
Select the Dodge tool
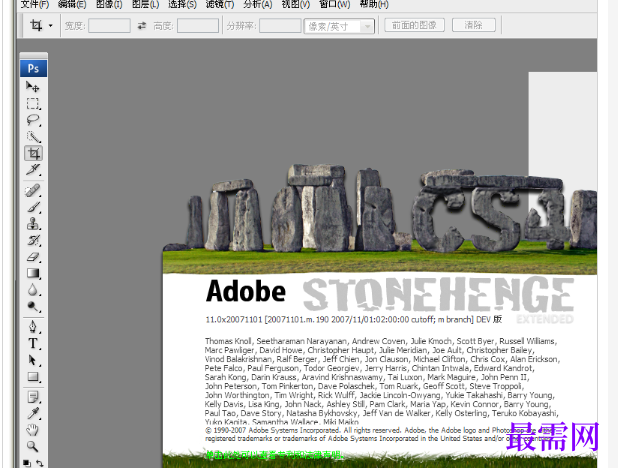click(33, 306)
